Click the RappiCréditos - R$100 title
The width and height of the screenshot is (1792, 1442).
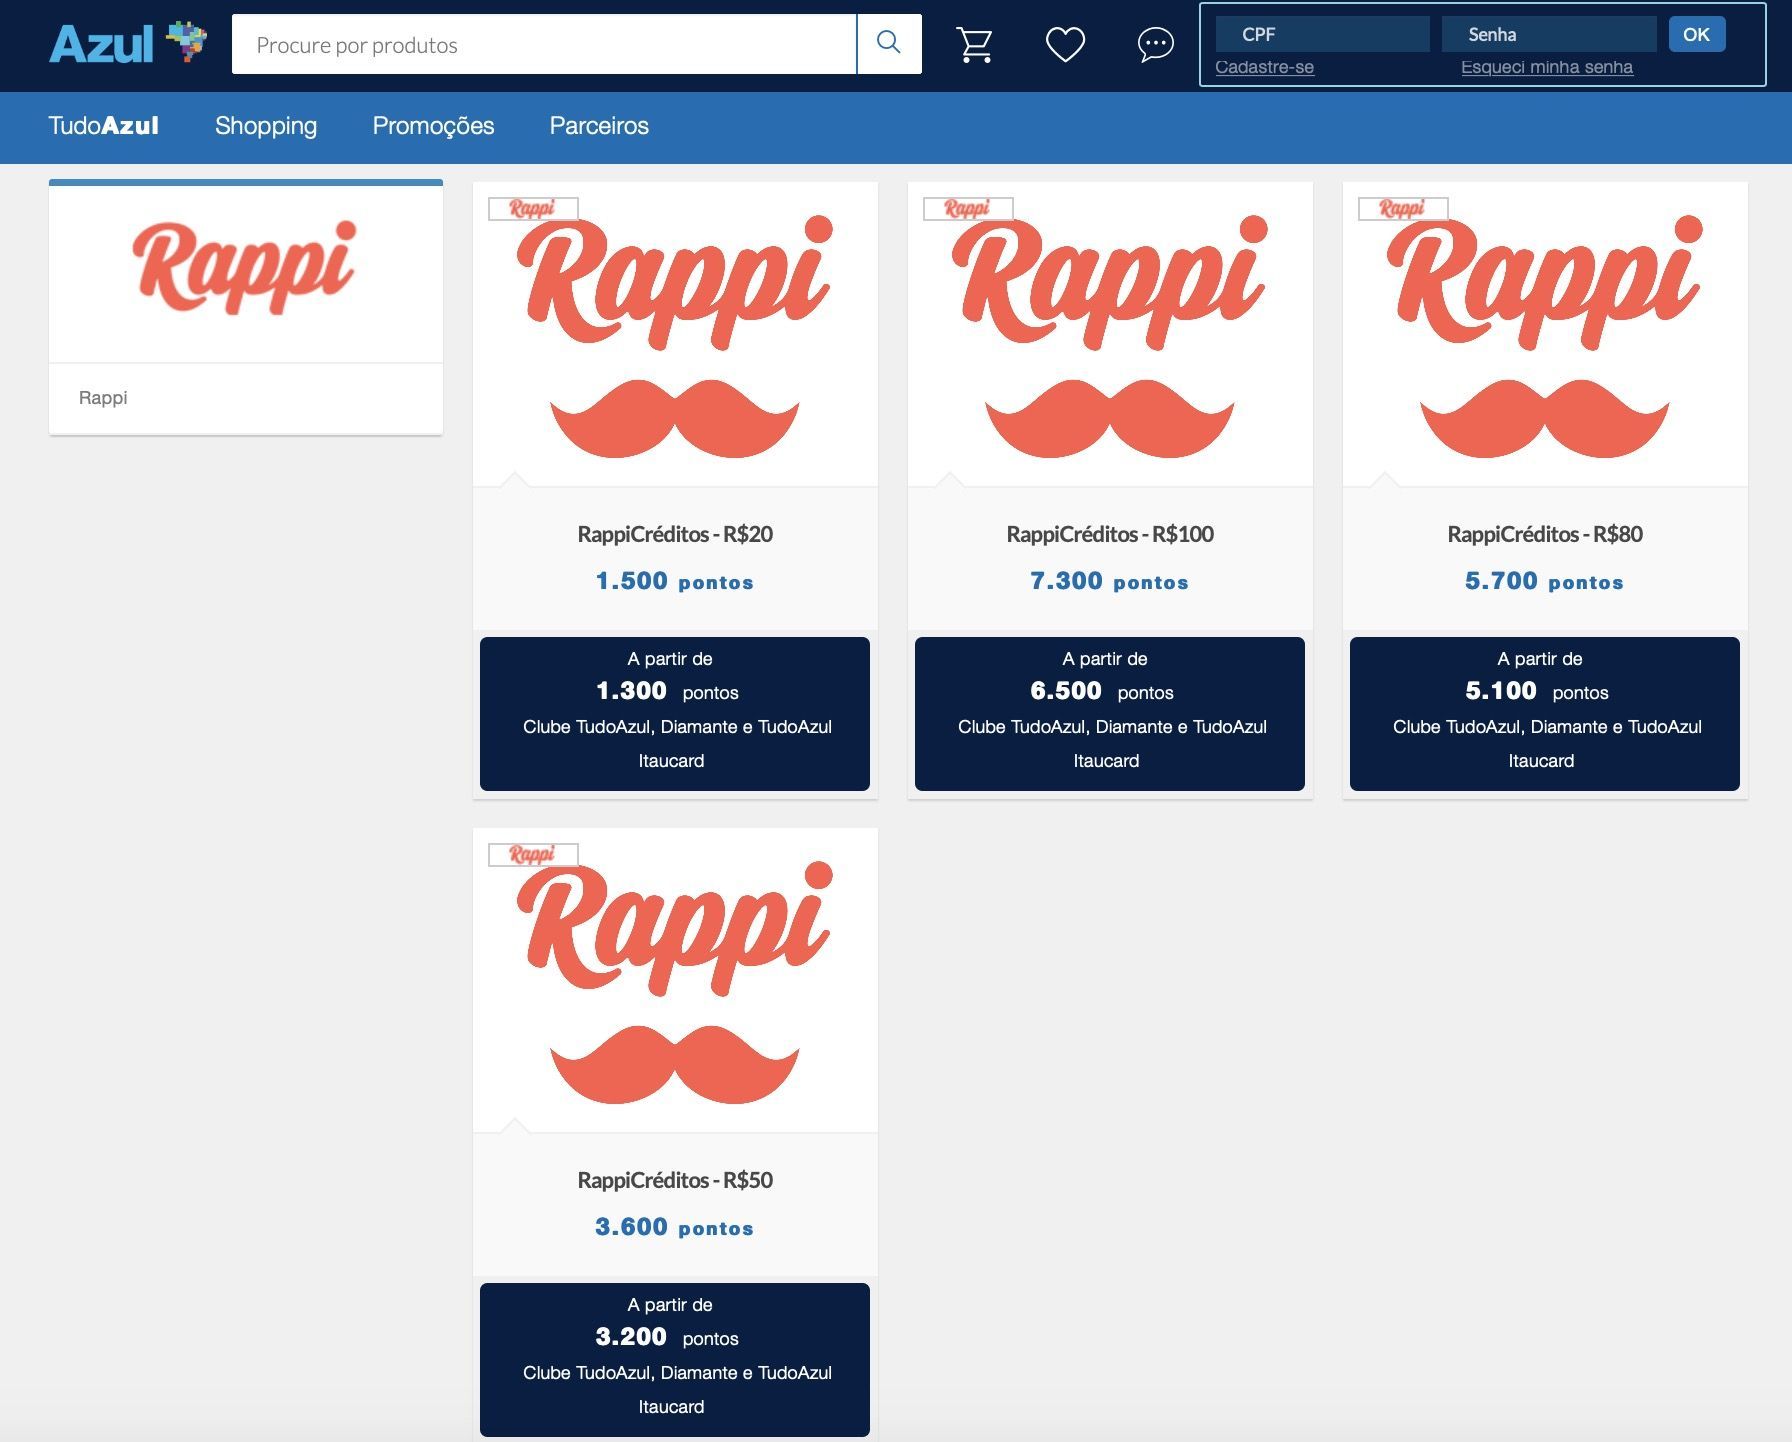point(1110,534)
